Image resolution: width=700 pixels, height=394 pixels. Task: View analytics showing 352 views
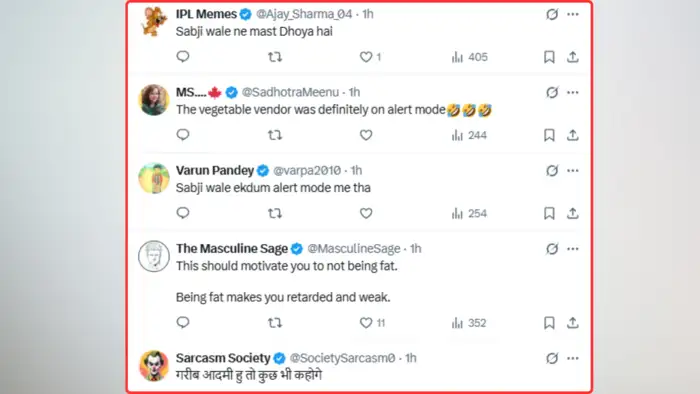click(x=469, y=323)
